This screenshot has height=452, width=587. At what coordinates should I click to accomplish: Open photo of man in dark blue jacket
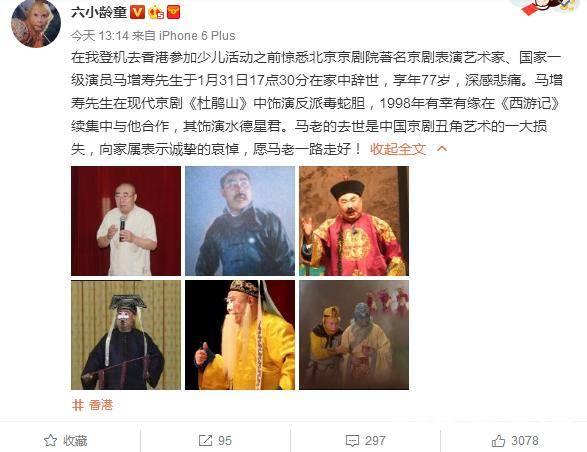(240, 221)
